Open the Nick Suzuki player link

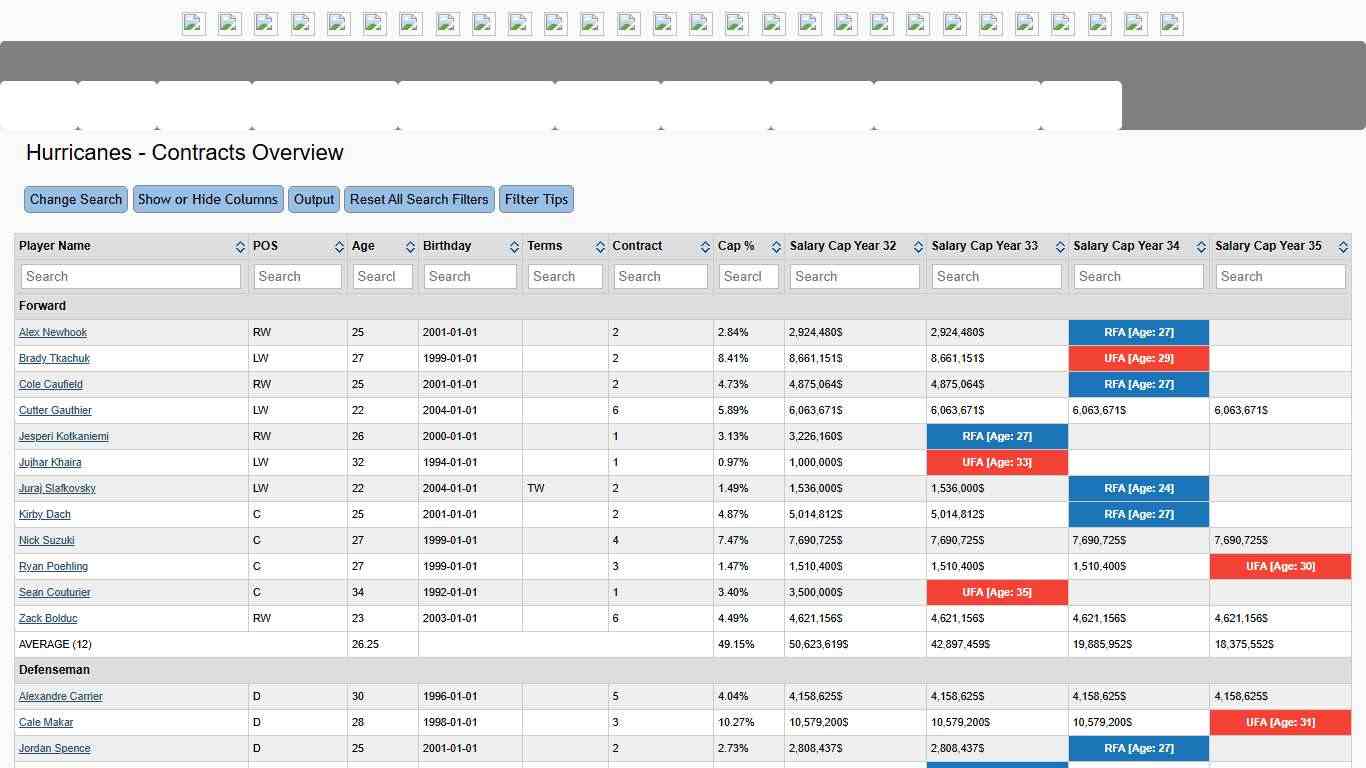point(47,540)
